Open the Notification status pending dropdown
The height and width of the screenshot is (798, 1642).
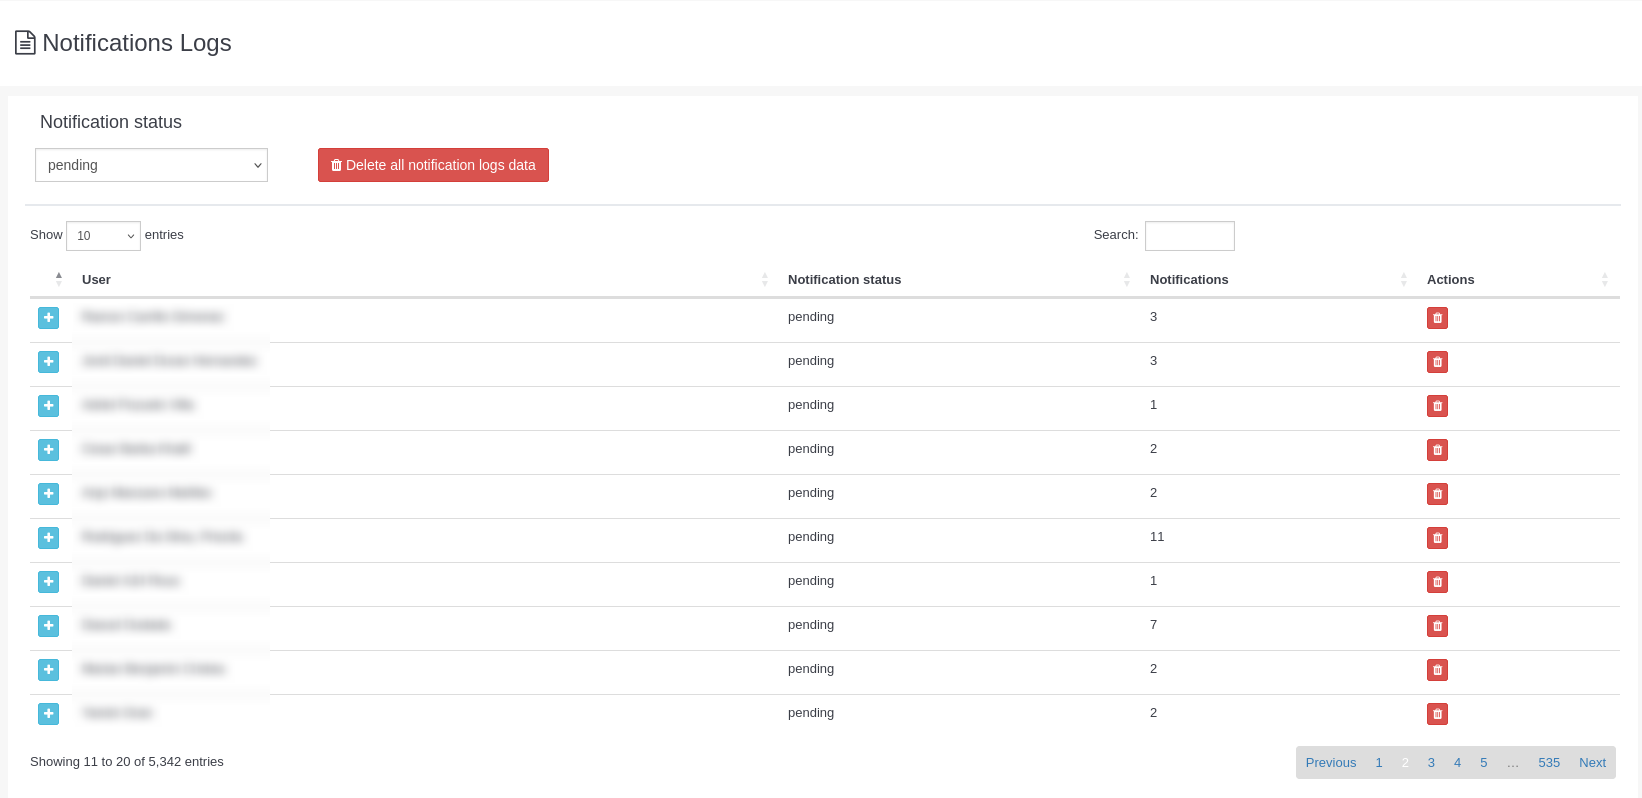(151, 165)
